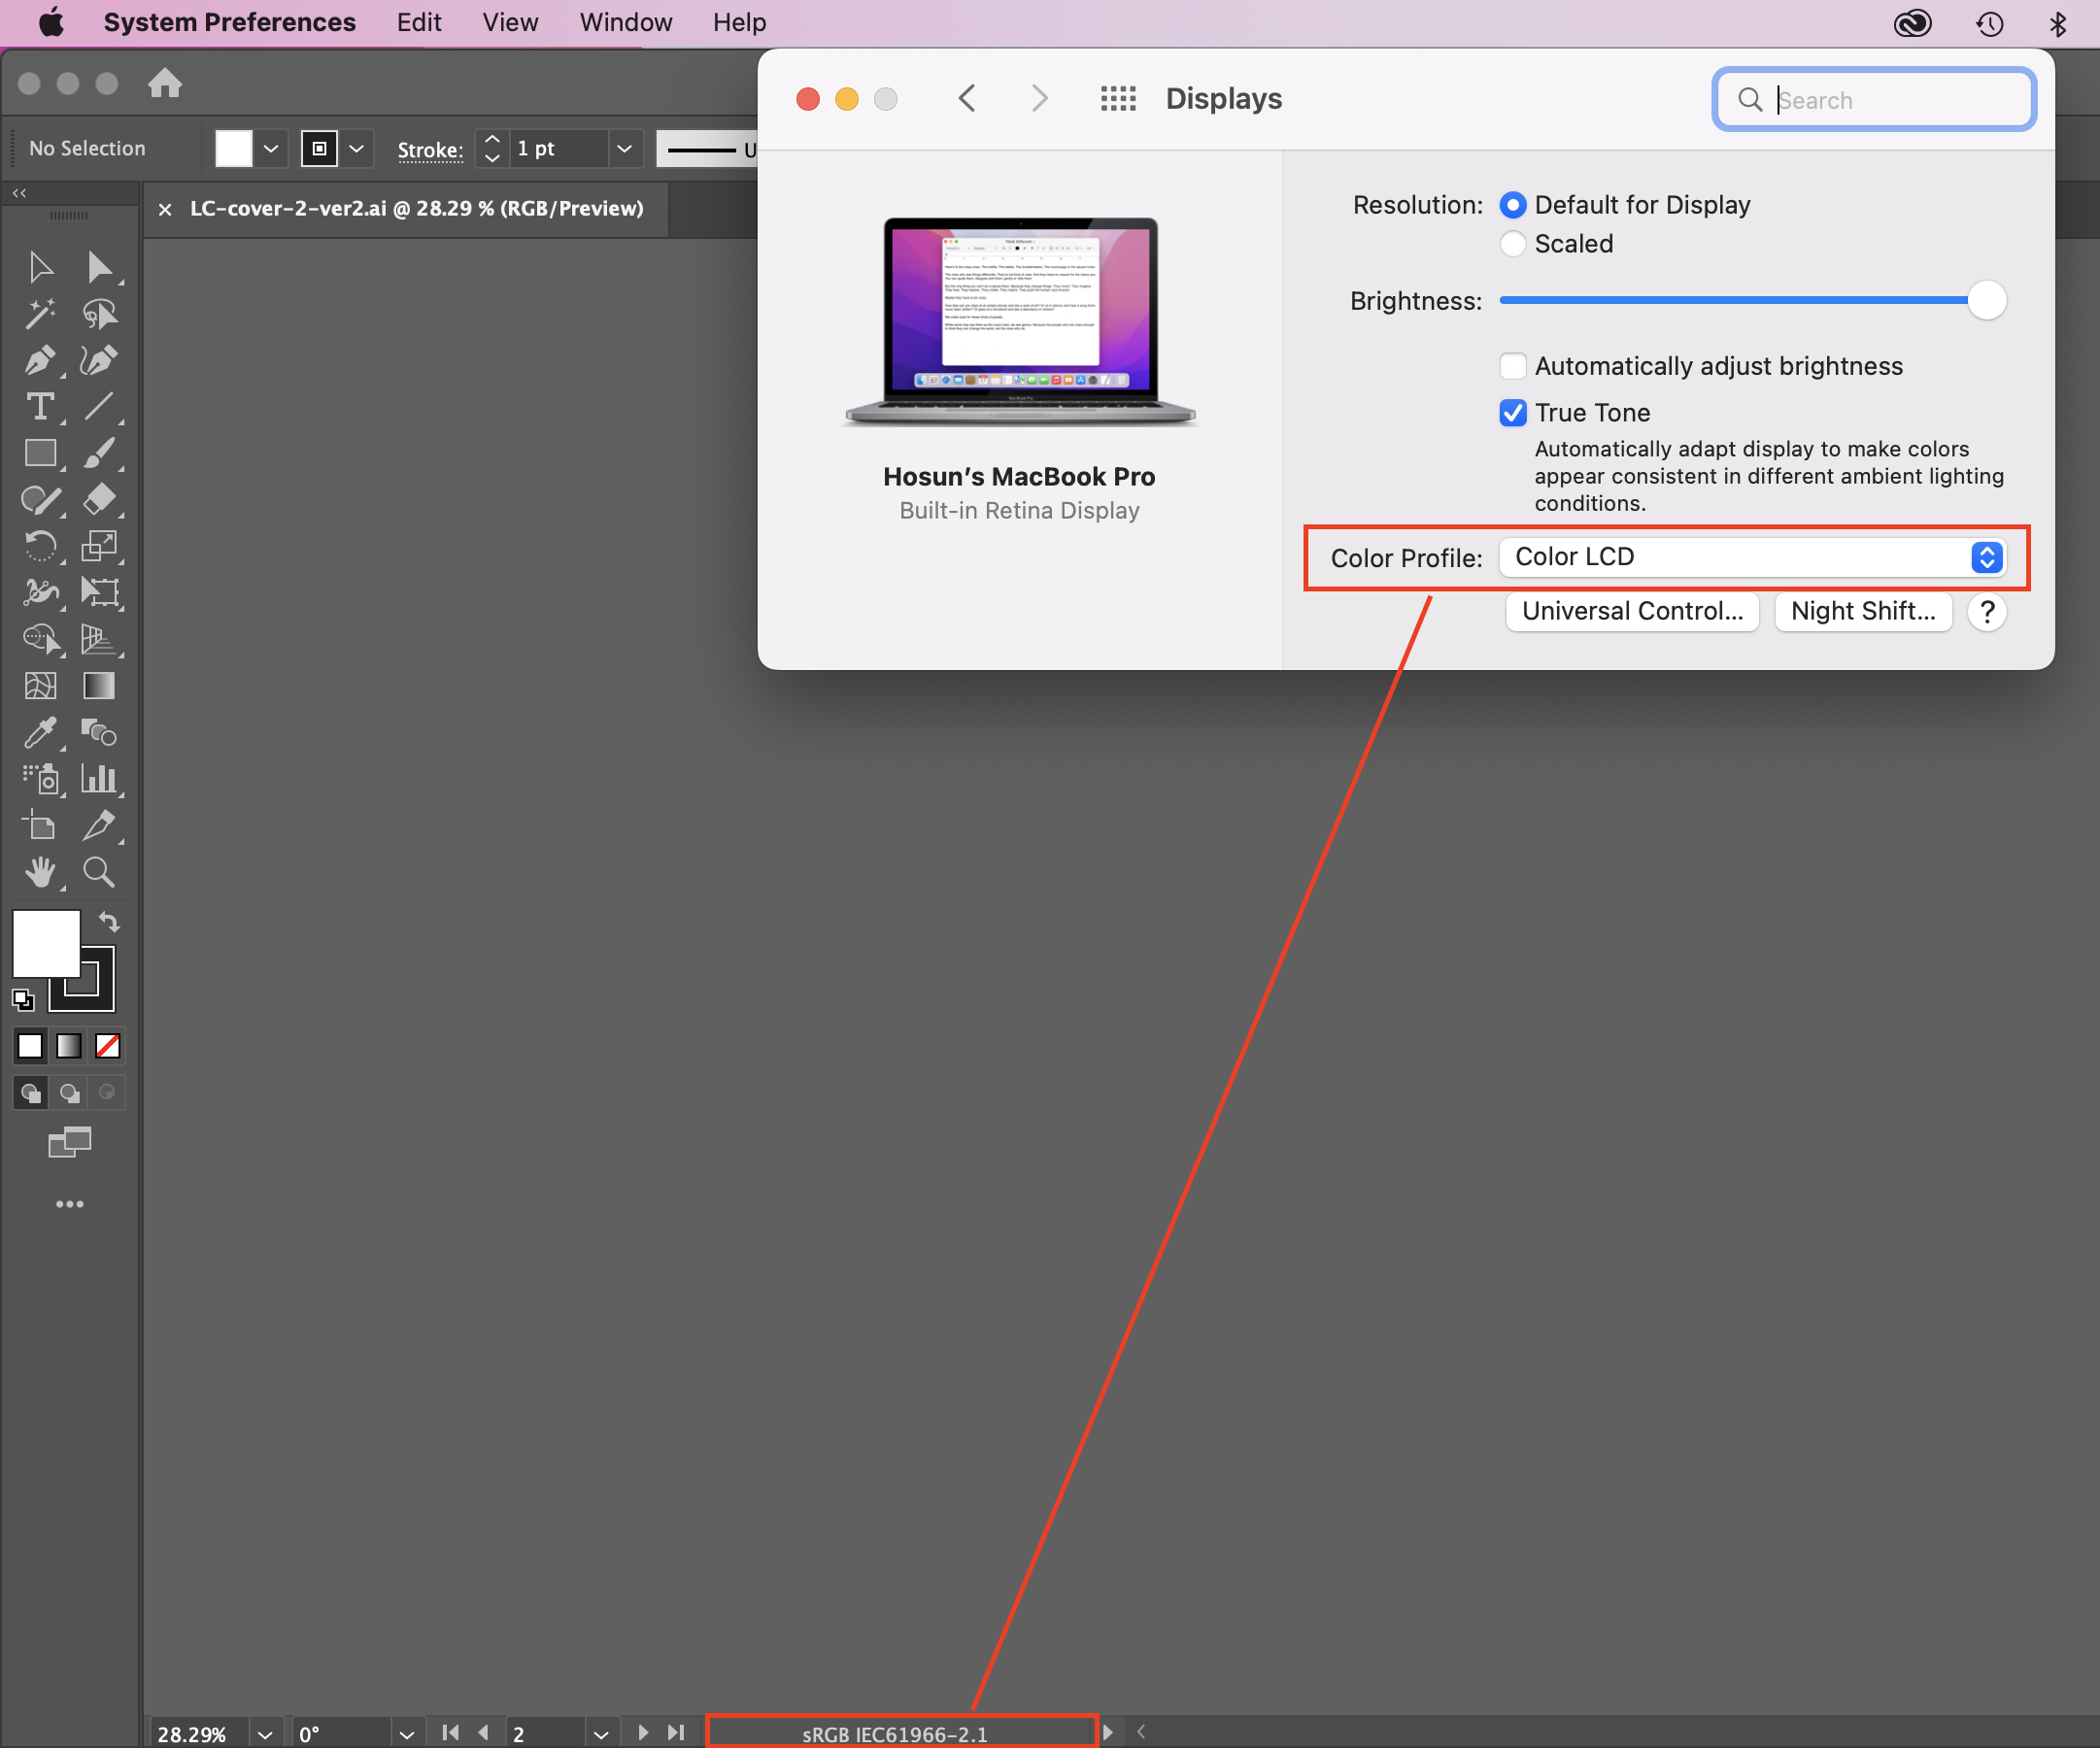Open the zoom percentage dropdown
Viewport: 2100px width, 1748px height.
coord(265,1733)
